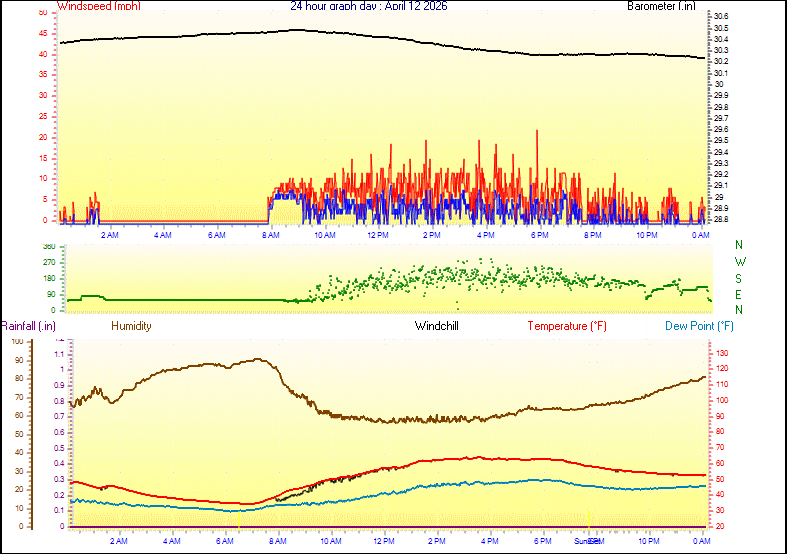Click the Humidity legend label
Image resolution: width=798 pixels, height=554 pixels.
[x=131, y=326]
